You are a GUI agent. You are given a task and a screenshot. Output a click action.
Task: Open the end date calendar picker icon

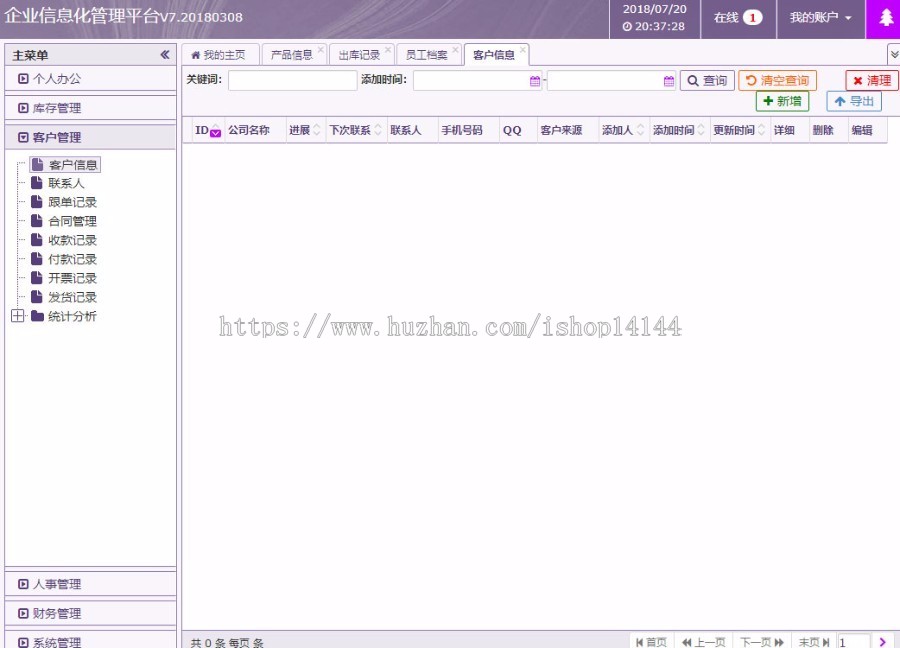click(x=668, y=81)
